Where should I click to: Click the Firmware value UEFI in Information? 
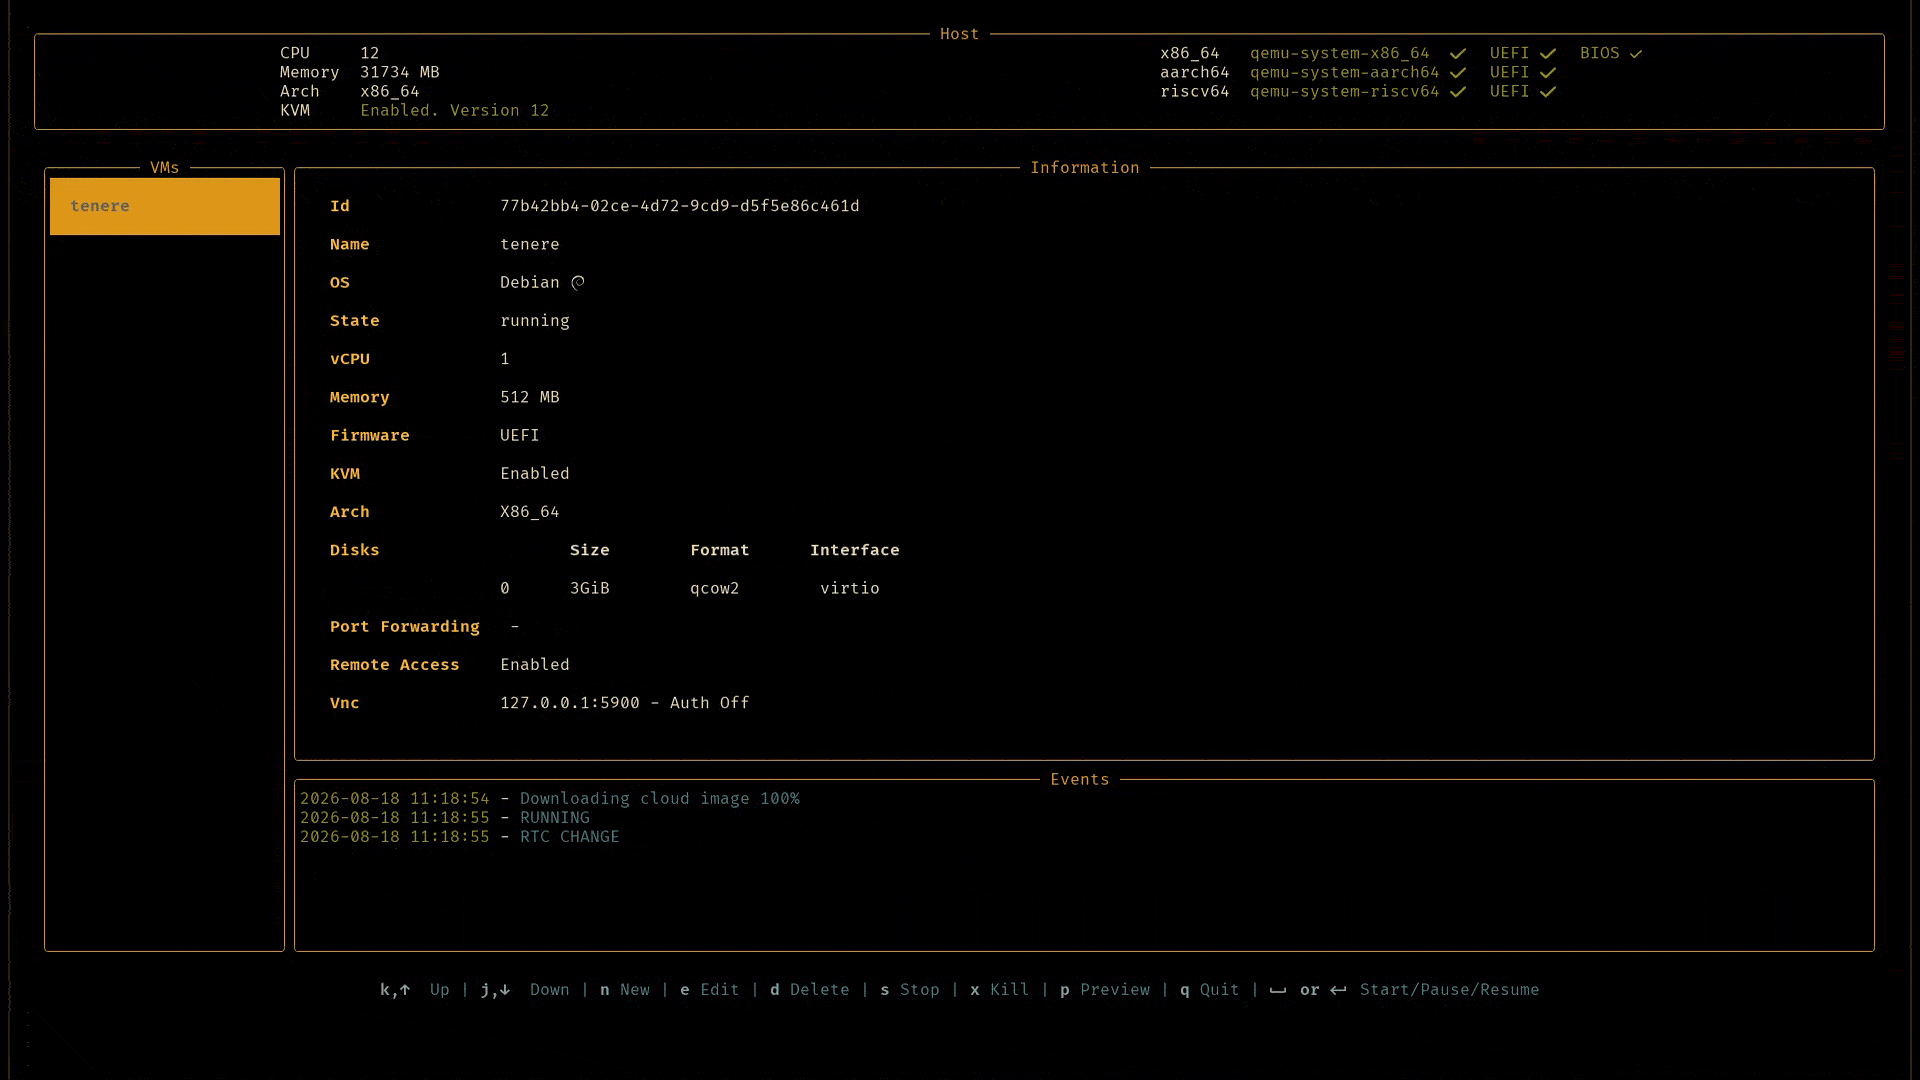[520, 435]
